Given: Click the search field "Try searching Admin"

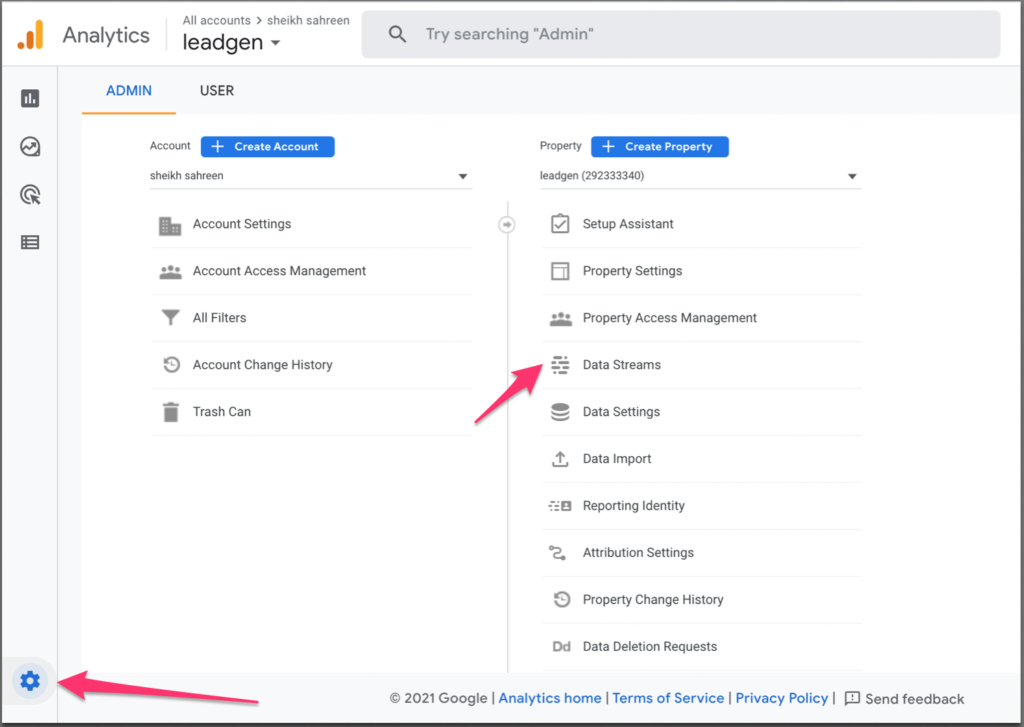Looking at the screenshot, I should click(x=681, y=34).
